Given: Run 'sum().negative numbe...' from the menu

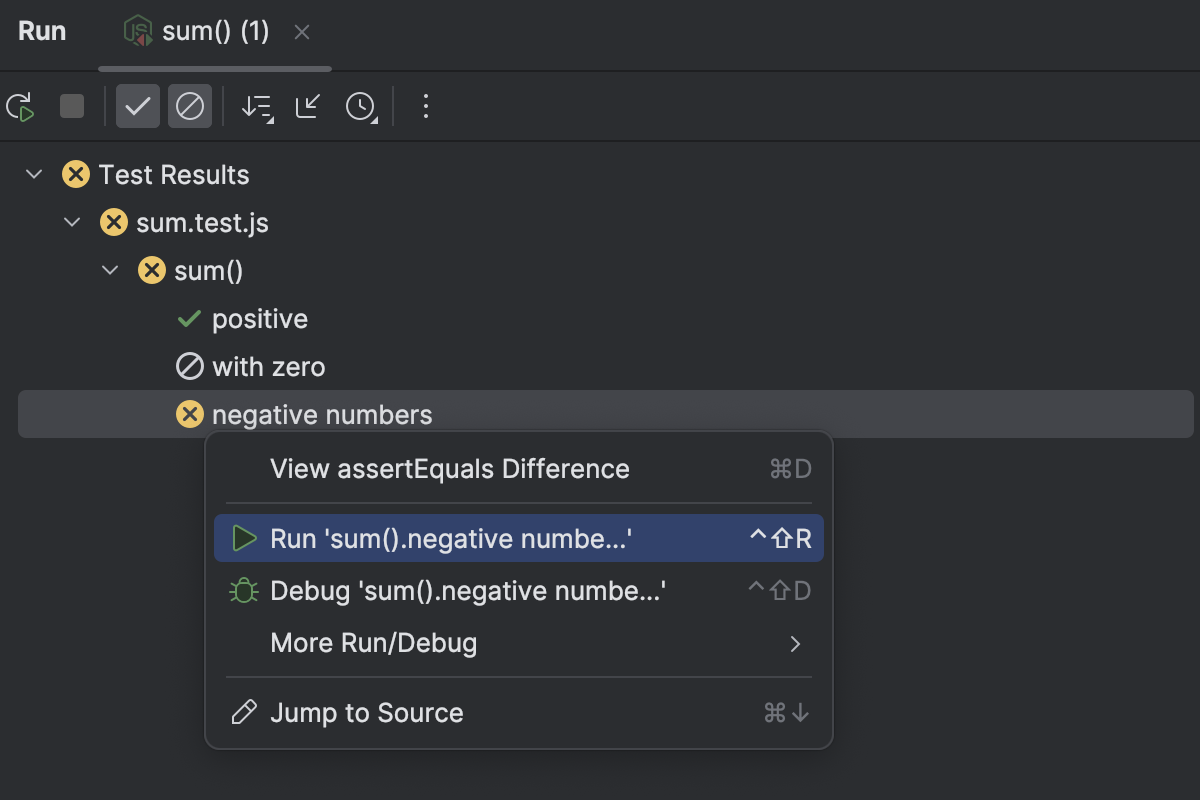Looking at the screenshot, I should pos(450,539).
